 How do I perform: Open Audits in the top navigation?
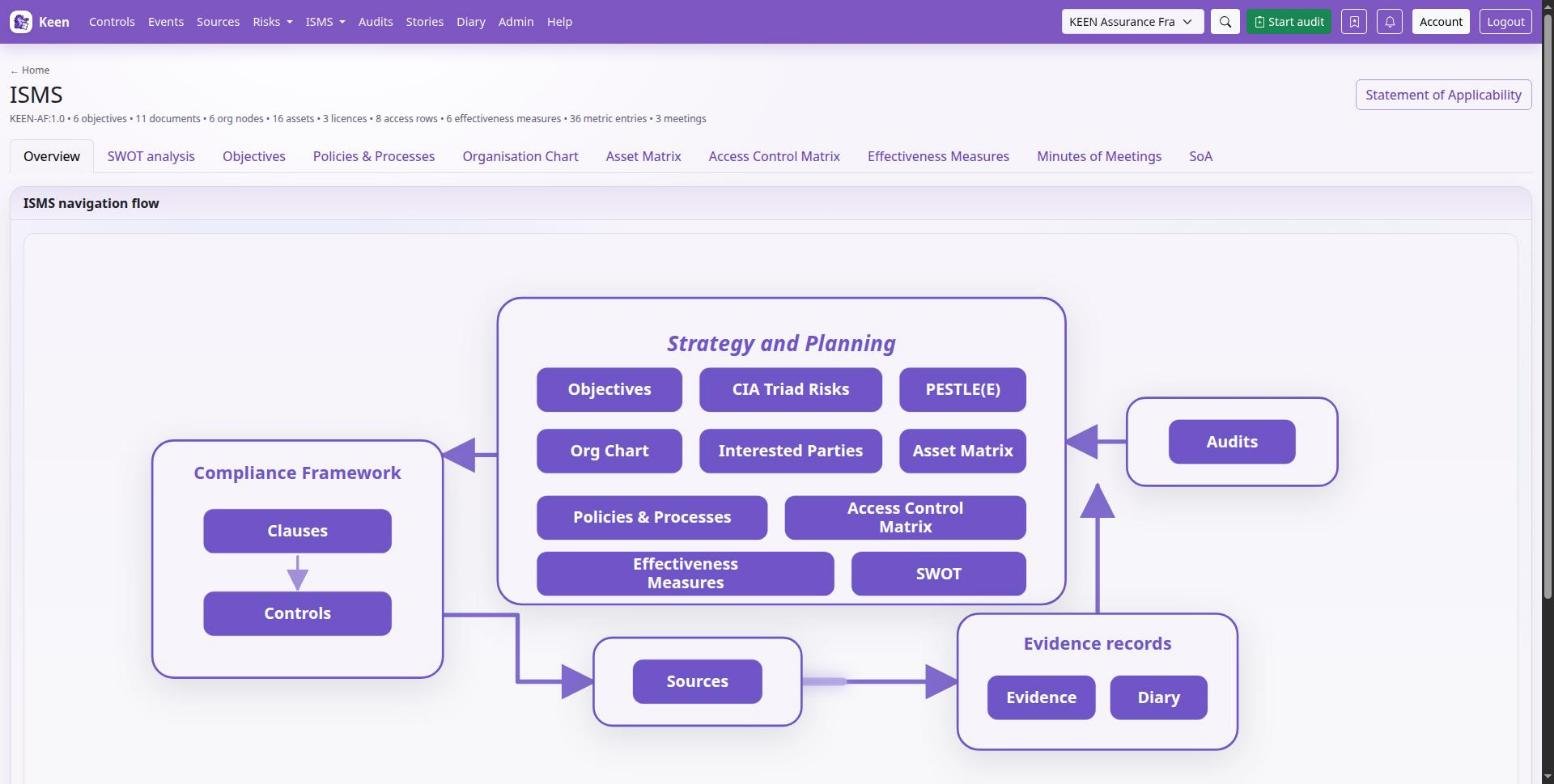pyautogui.click(x=375, y=21)
